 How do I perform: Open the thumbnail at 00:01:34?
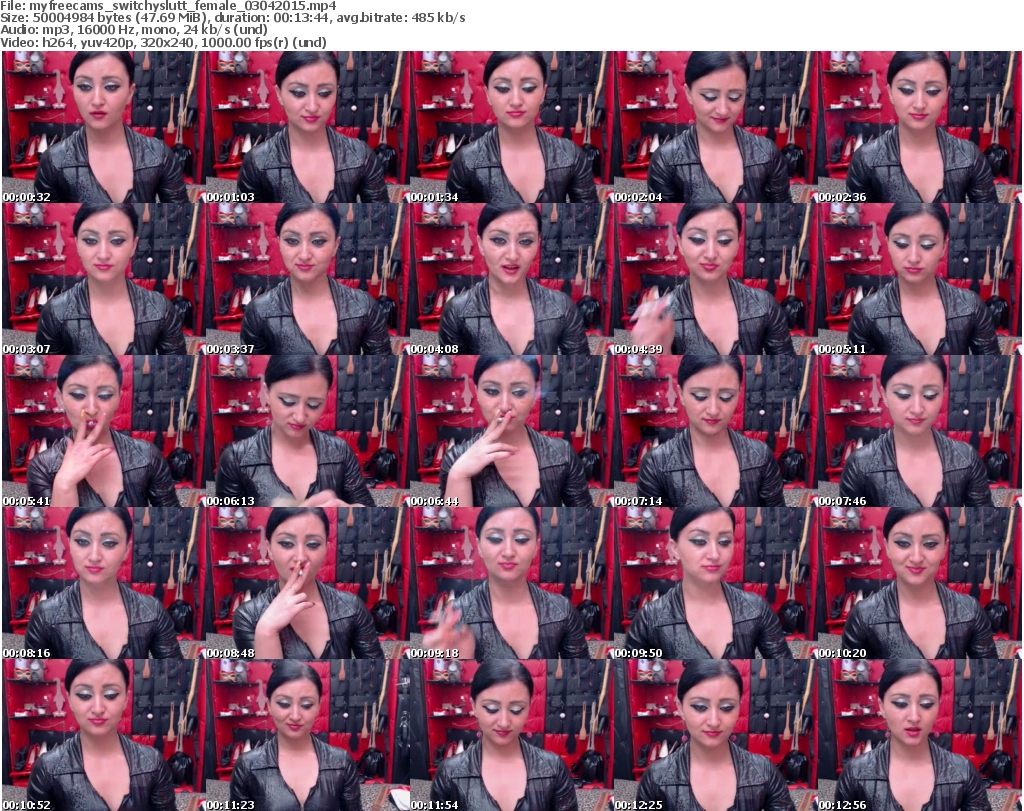point(511,127)
